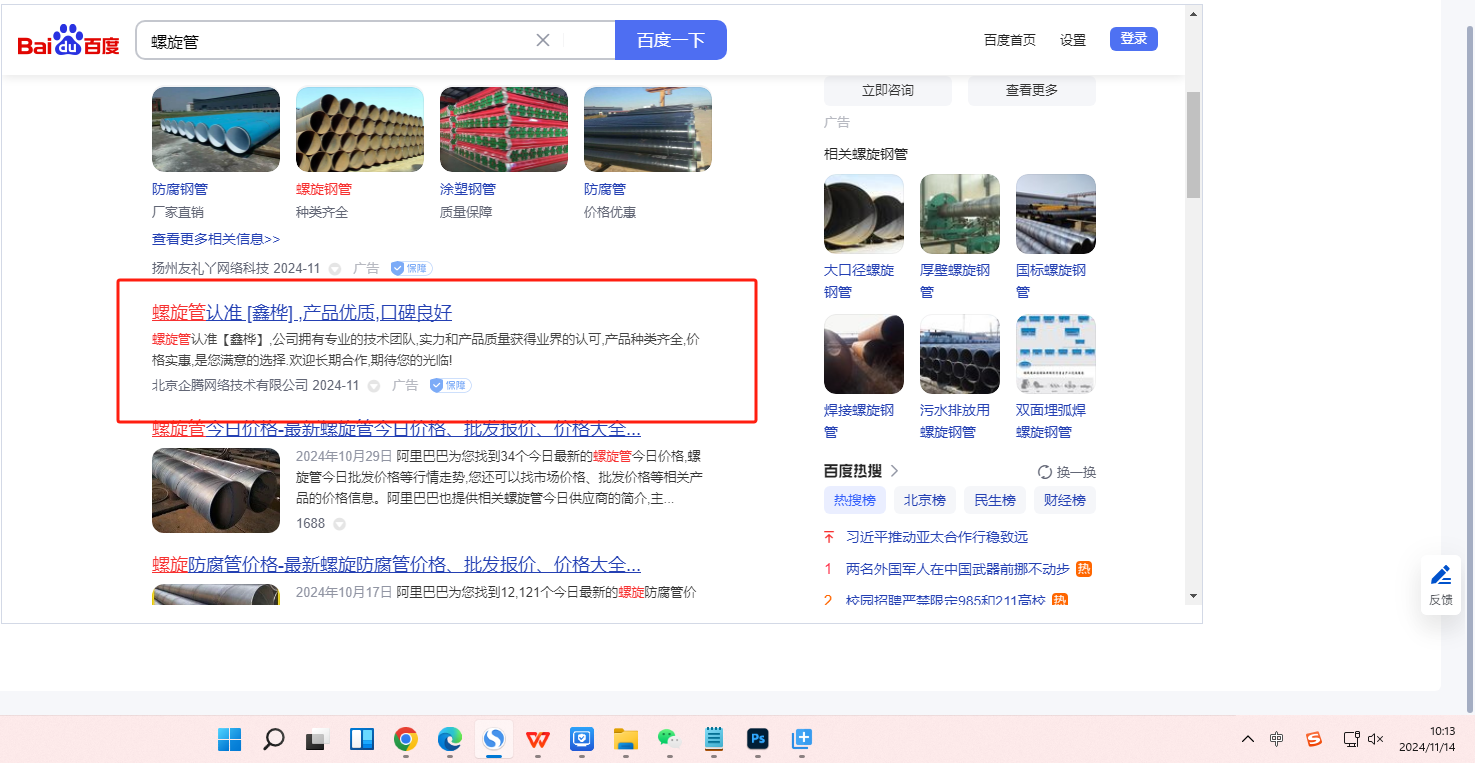Clear the search box with the X icon
This screenshot has width=1475, height=763.
543,40
